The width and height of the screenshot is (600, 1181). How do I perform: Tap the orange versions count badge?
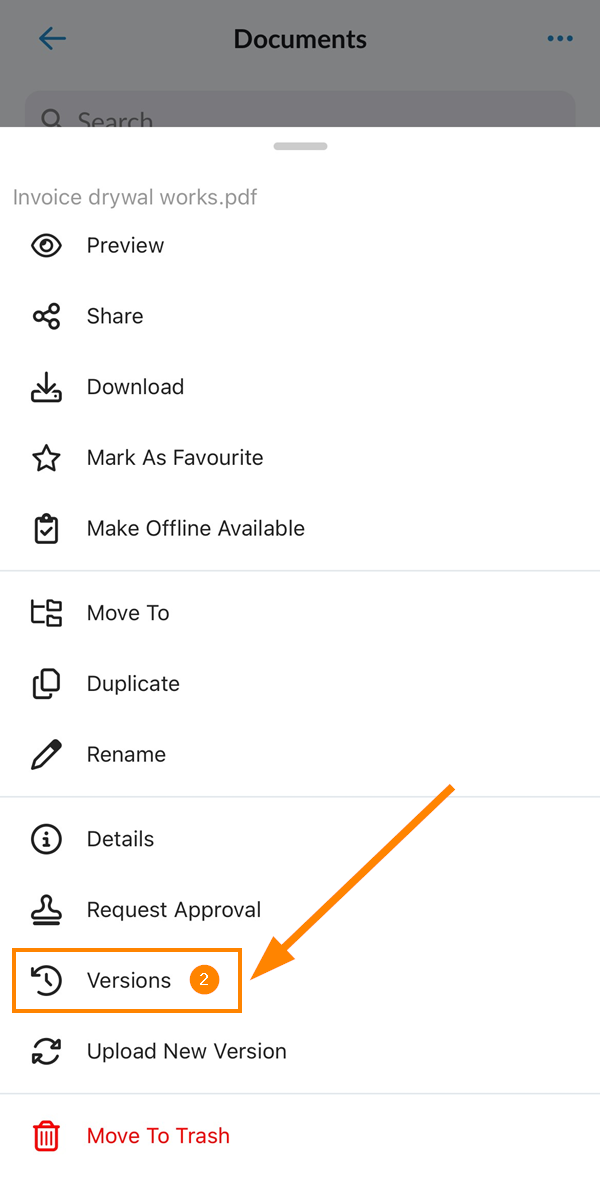pos(204,981)
